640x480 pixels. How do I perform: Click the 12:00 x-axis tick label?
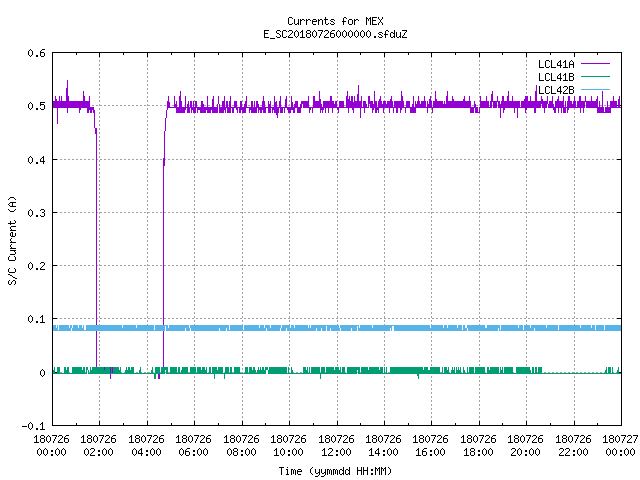pyautogui.click(x=336, y=452)
